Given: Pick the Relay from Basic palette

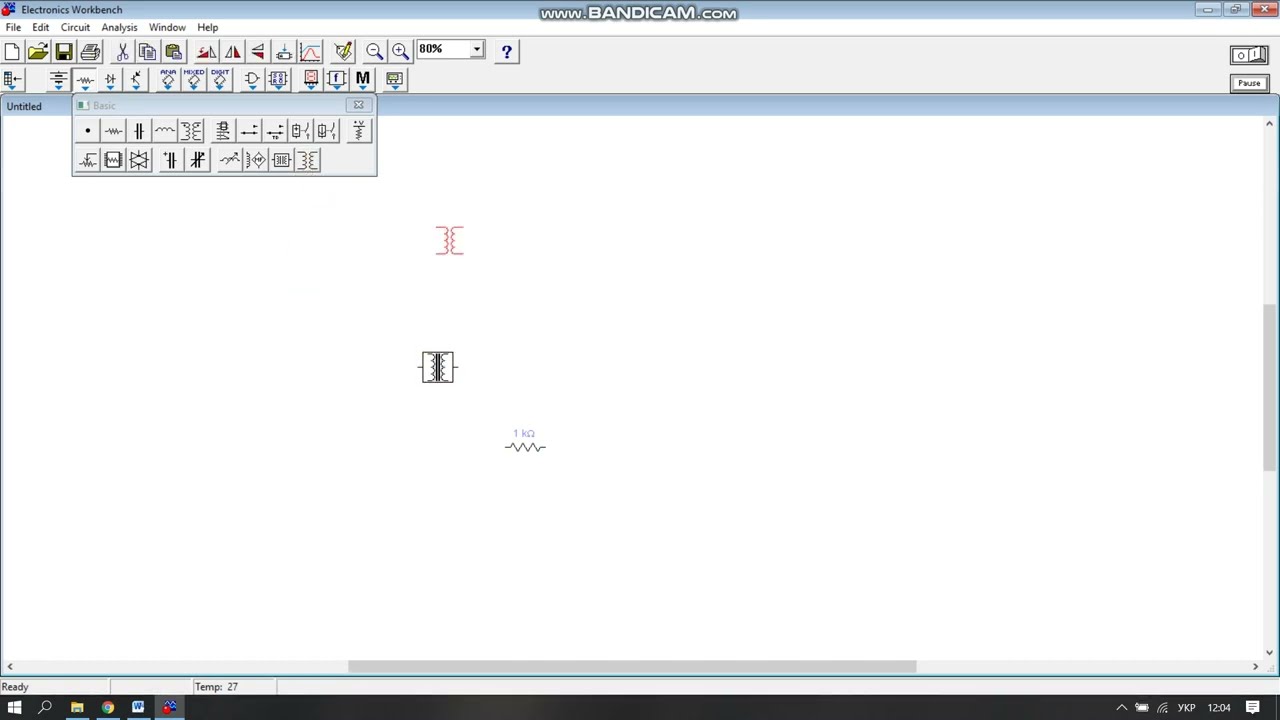Looking at the screenshot, I should [223, 131].
